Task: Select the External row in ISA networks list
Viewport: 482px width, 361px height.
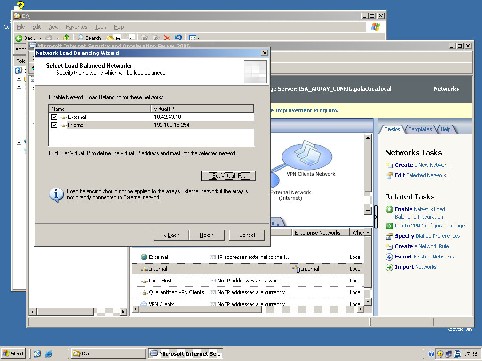Action: (248, 257)
